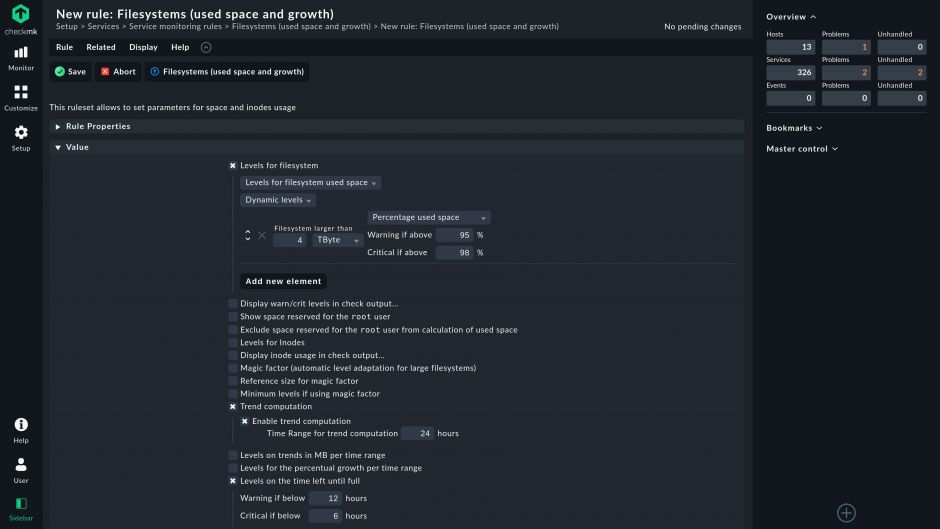Add sidebar element with plus icon
The width and height of the screenshot is (940, 529).
point(846,513)
